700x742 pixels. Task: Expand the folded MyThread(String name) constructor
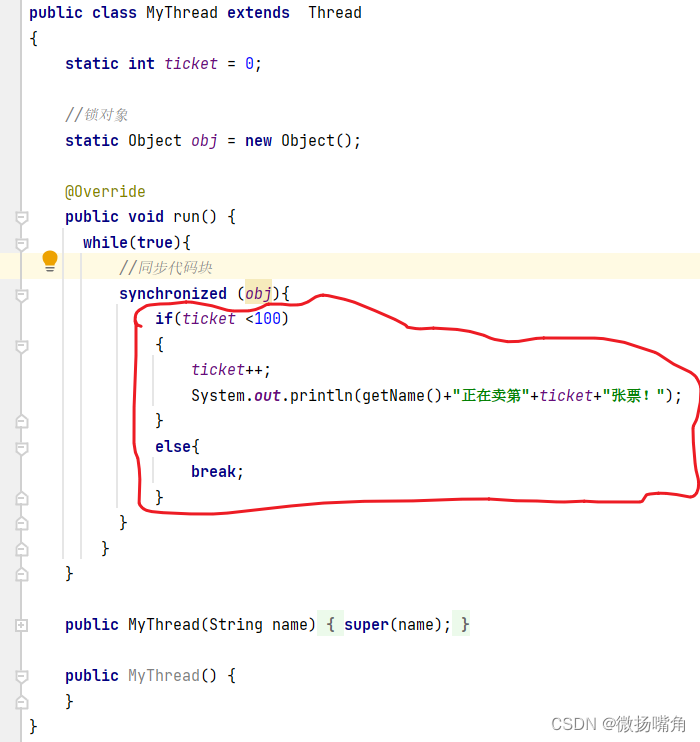click(x=21, y=625)
